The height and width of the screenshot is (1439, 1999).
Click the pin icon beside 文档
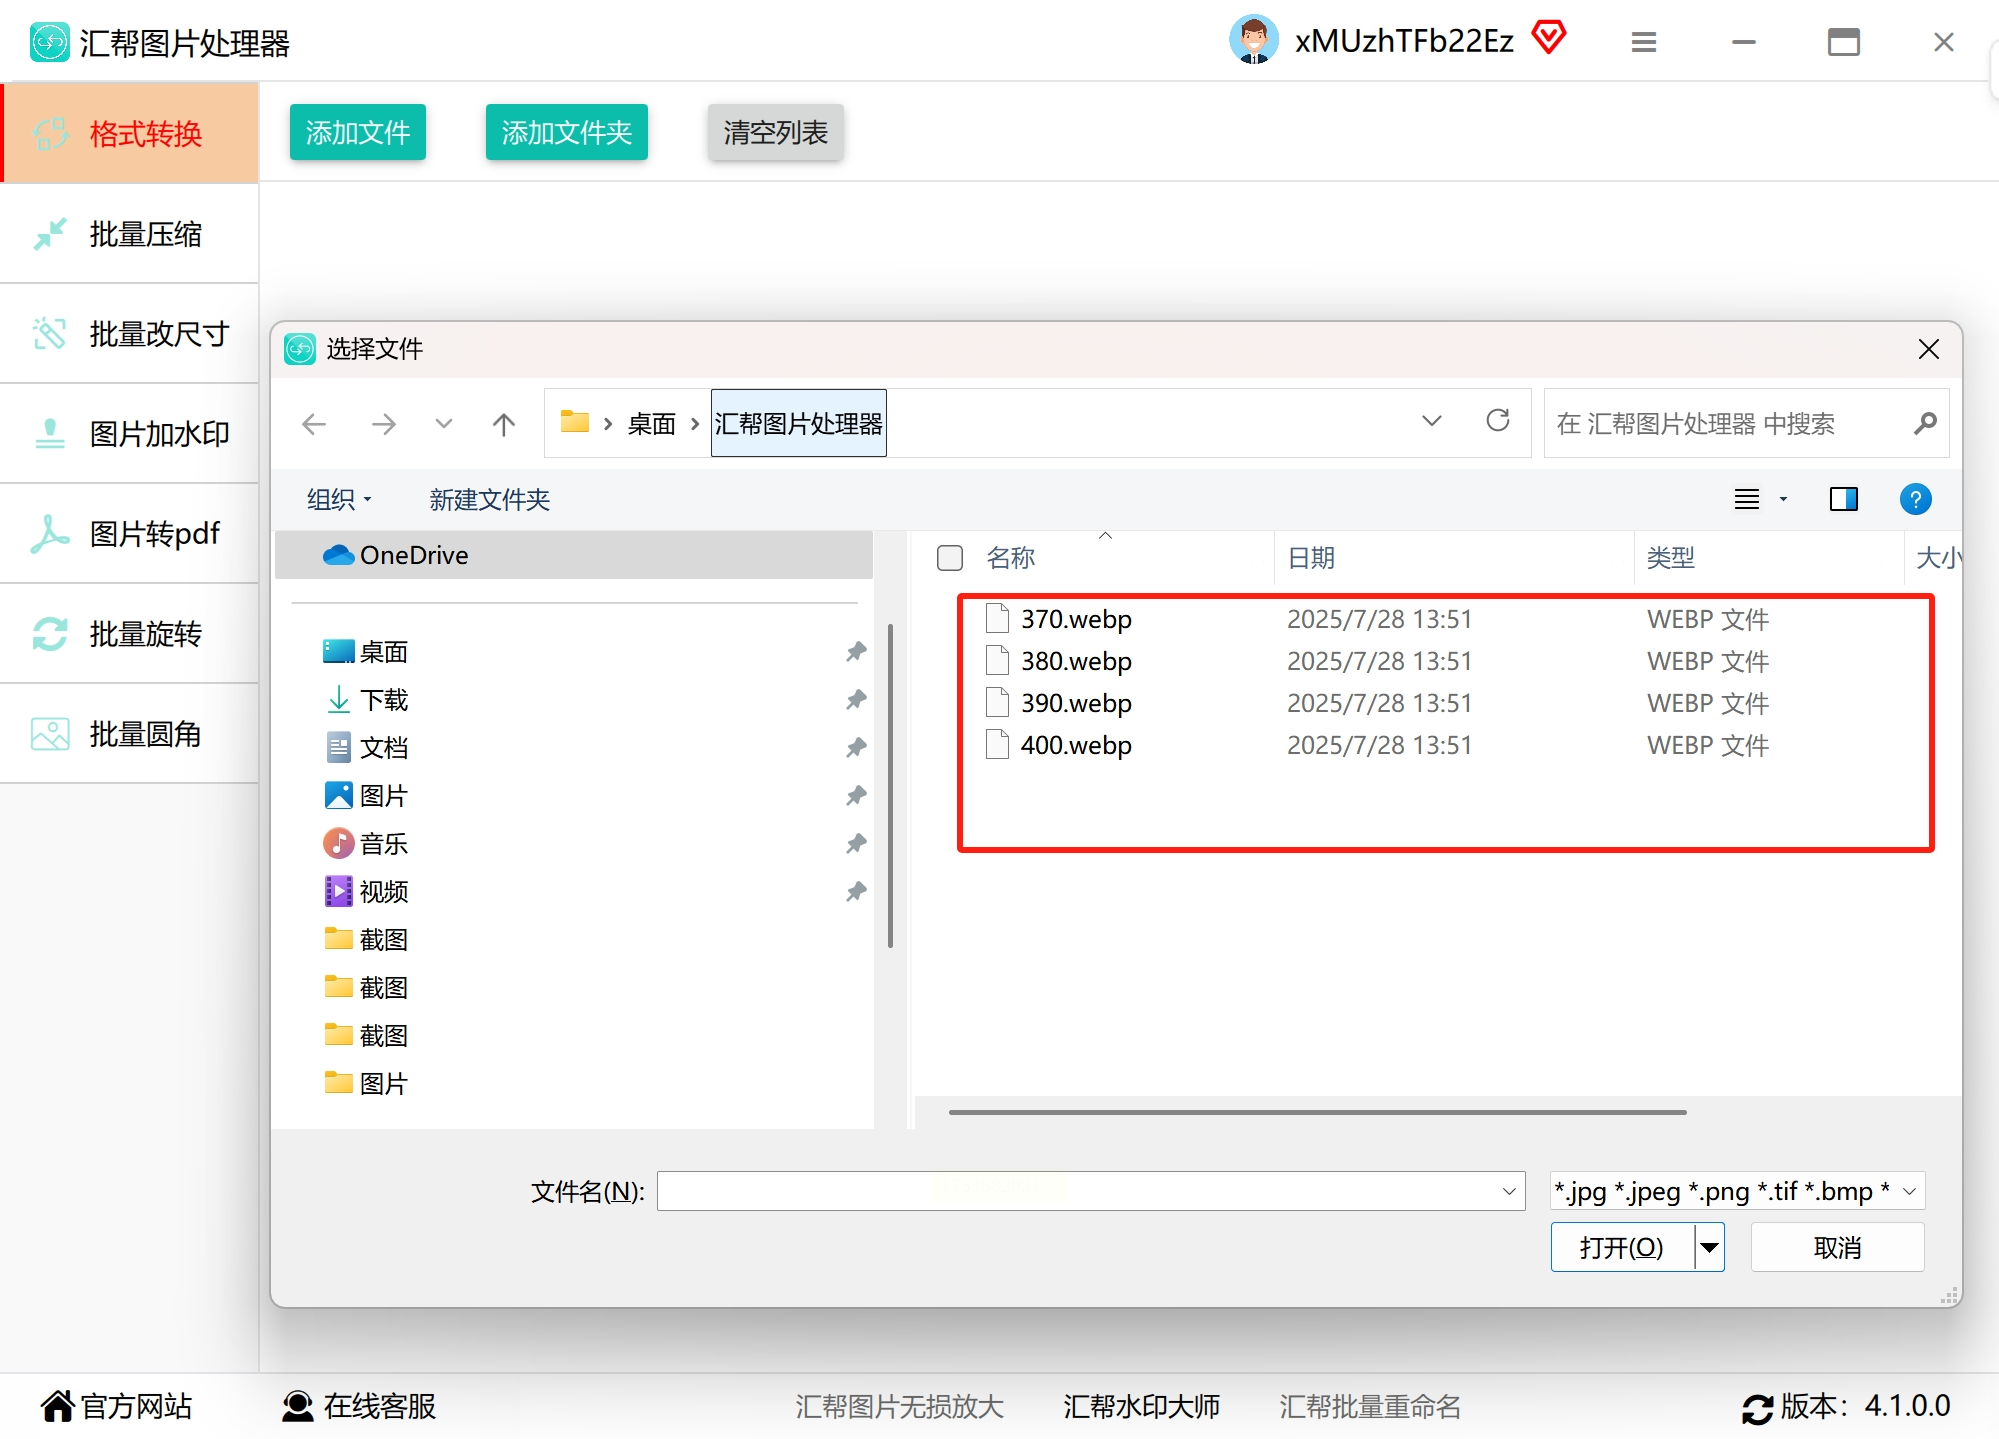tap(856, 748)
